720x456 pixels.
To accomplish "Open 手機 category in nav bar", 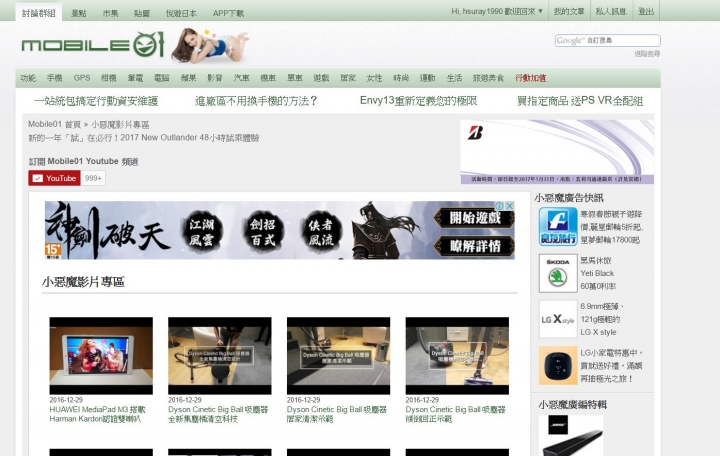I will pos(55,78).
